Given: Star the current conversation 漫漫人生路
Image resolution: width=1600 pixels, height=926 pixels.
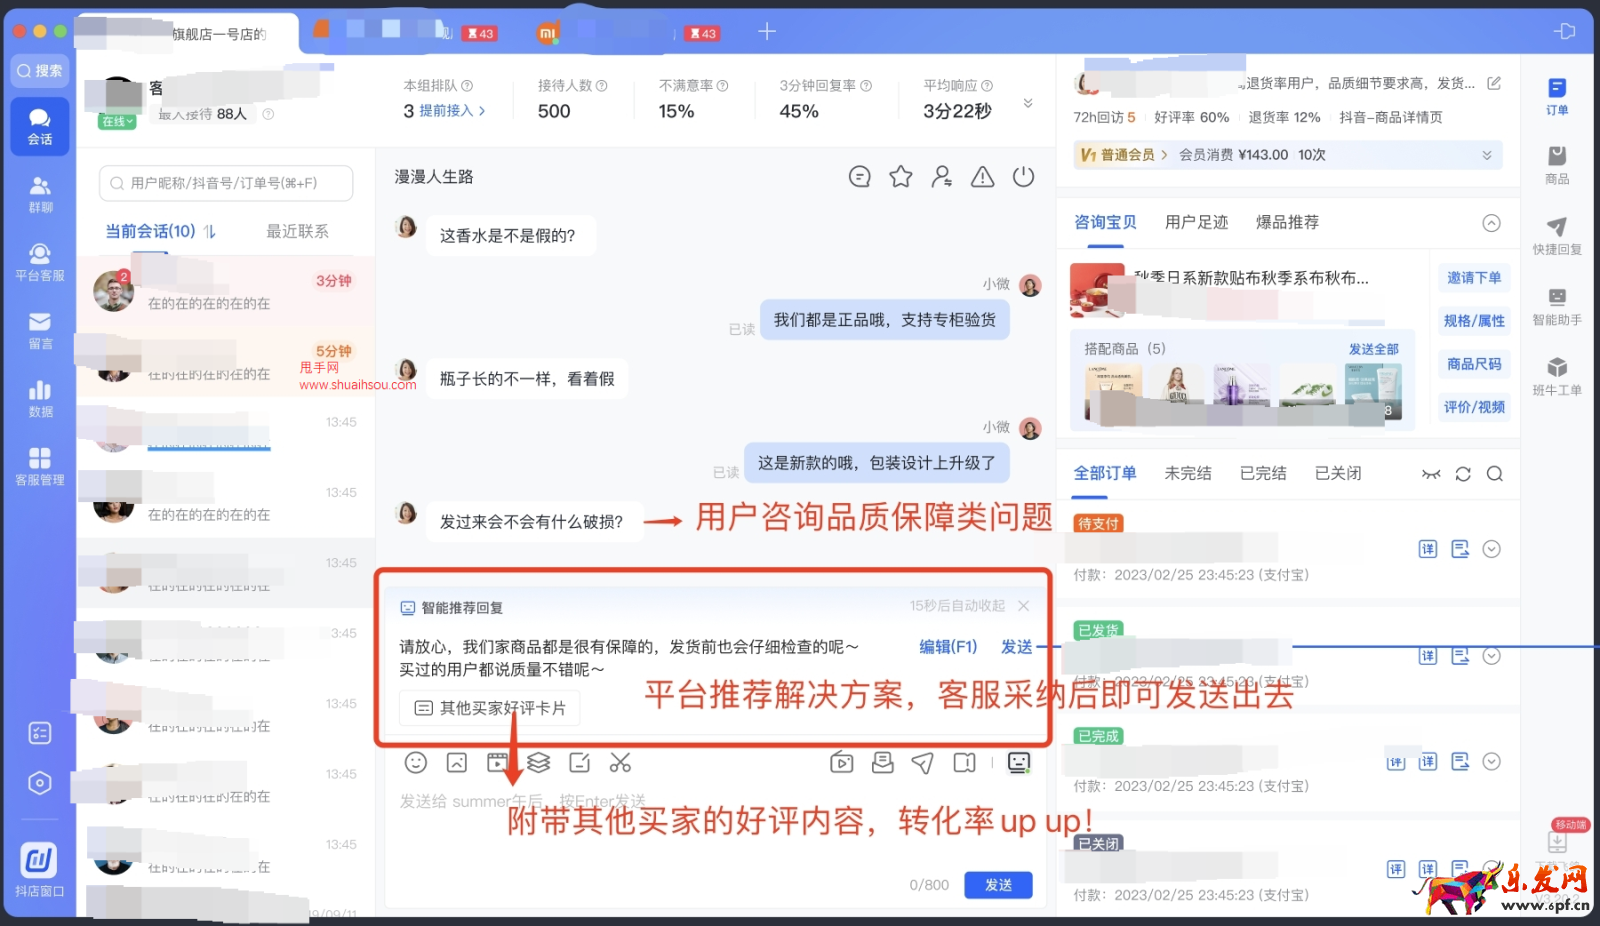Looking at the screenshot, I should coord(901,176).
